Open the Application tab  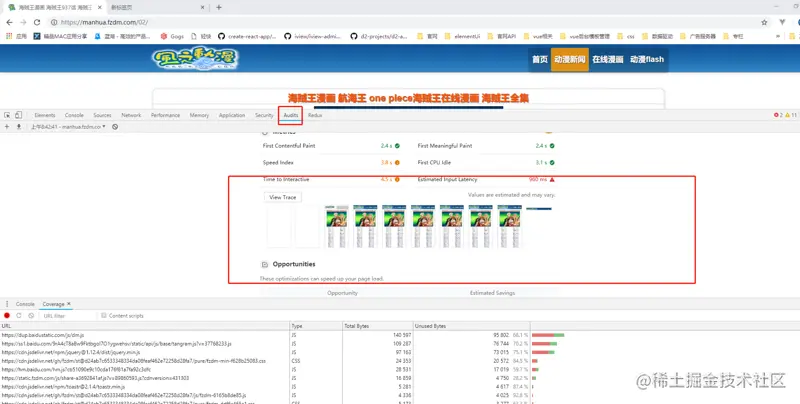[232, 115]
